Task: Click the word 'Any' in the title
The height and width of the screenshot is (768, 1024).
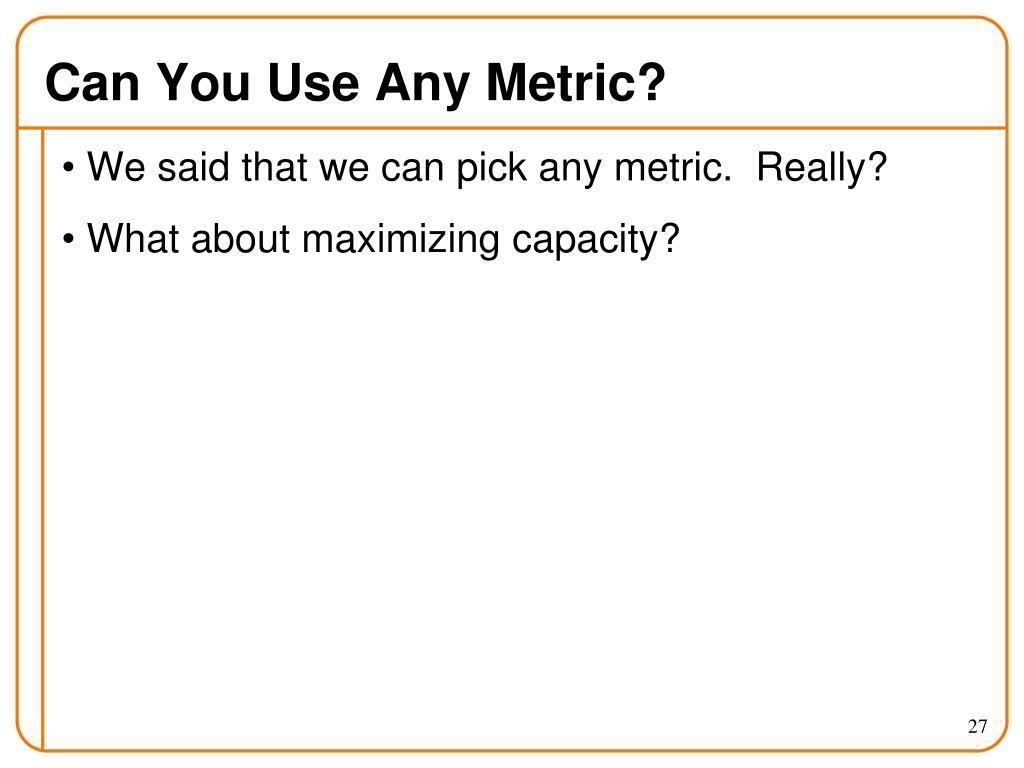Action: tap(423, 85)
